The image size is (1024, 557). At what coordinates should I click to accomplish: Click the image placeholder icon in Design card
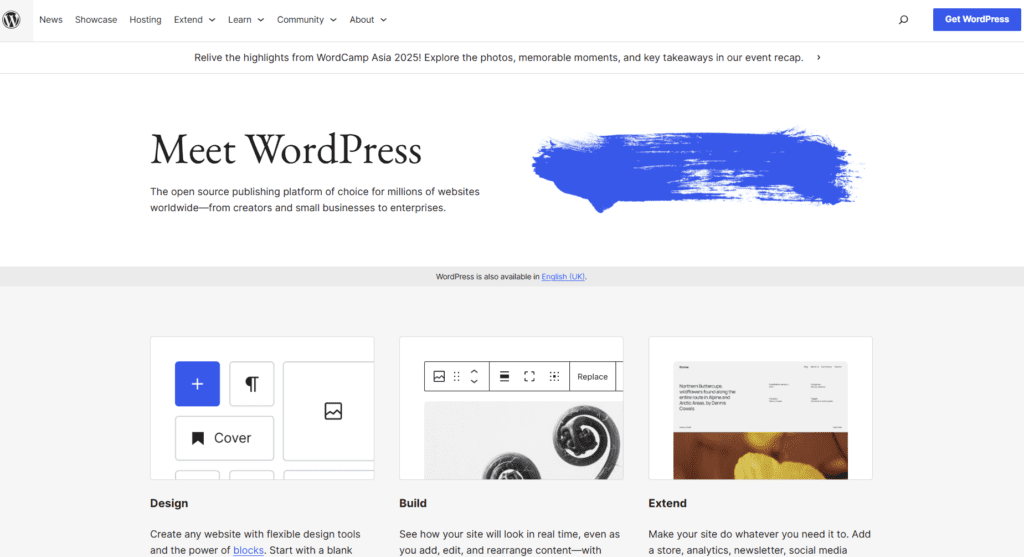coord(333,411)
